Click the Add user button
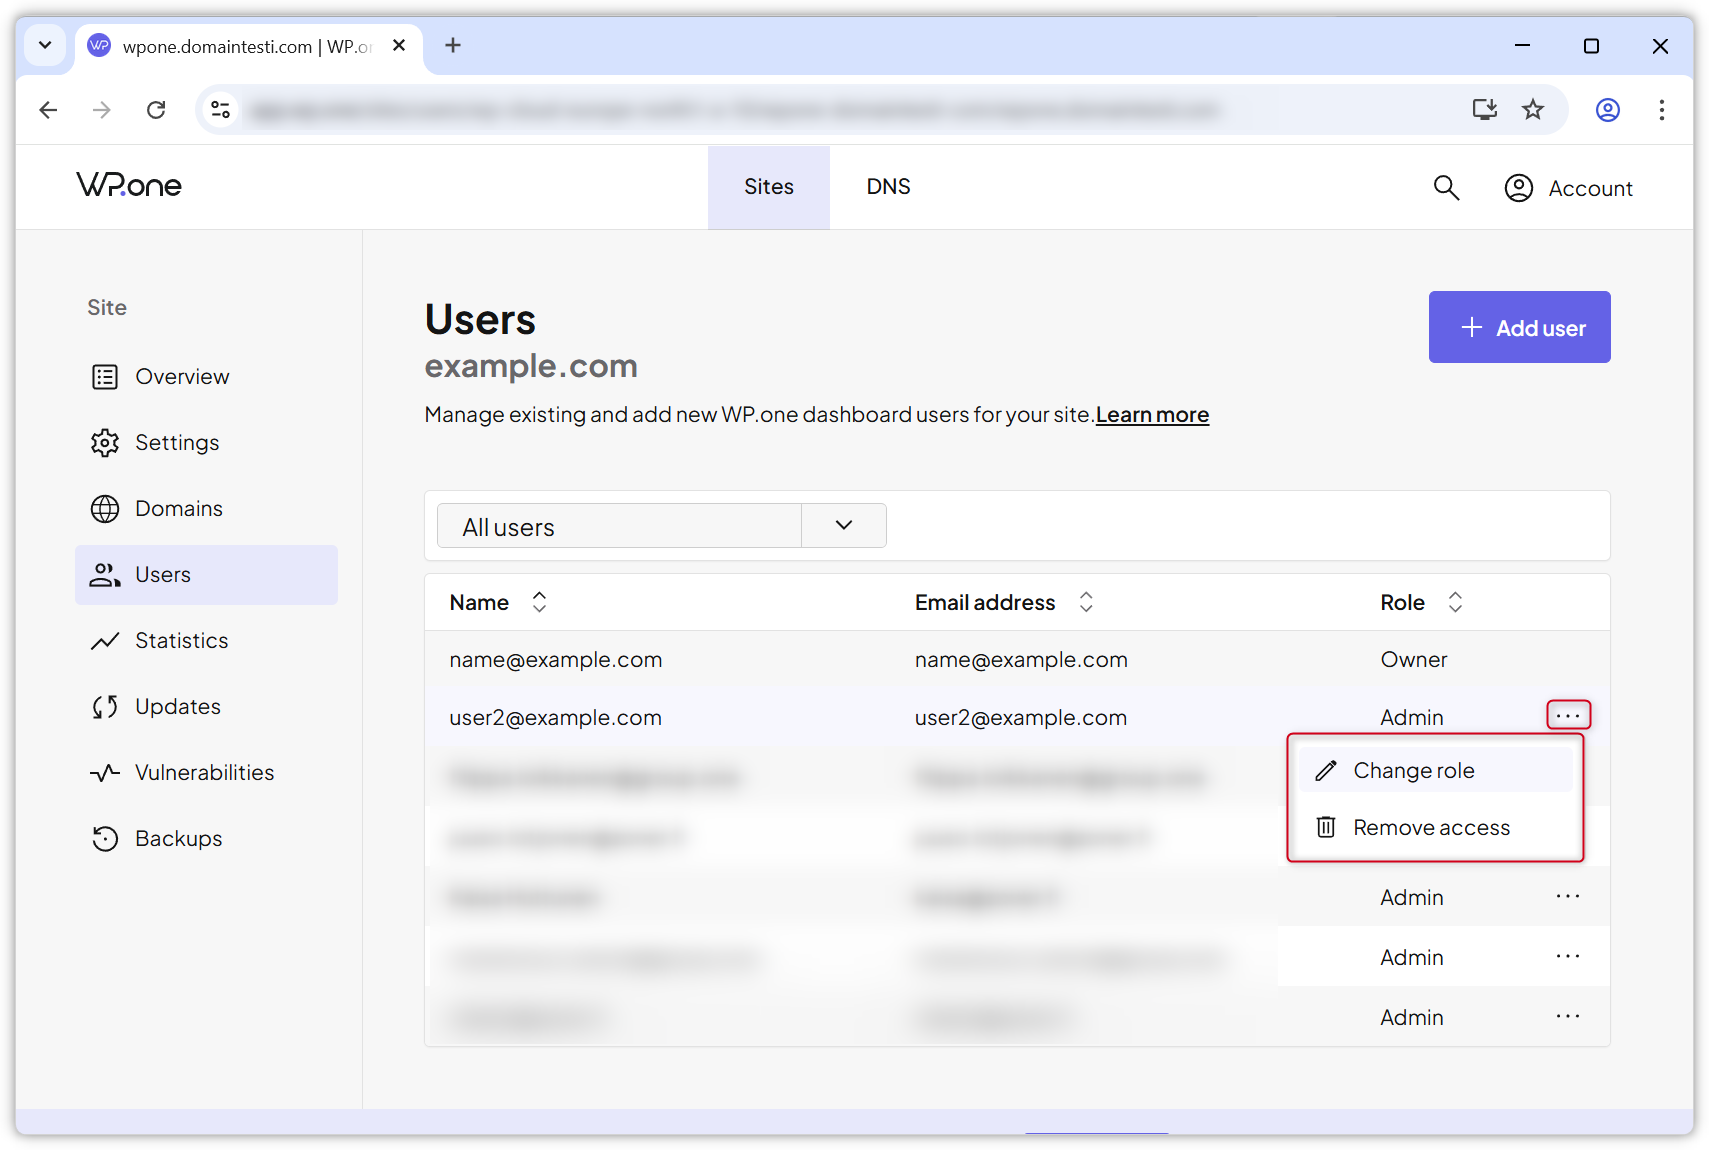This screenshot has height=1150, width=1709. coord(1519,327)
